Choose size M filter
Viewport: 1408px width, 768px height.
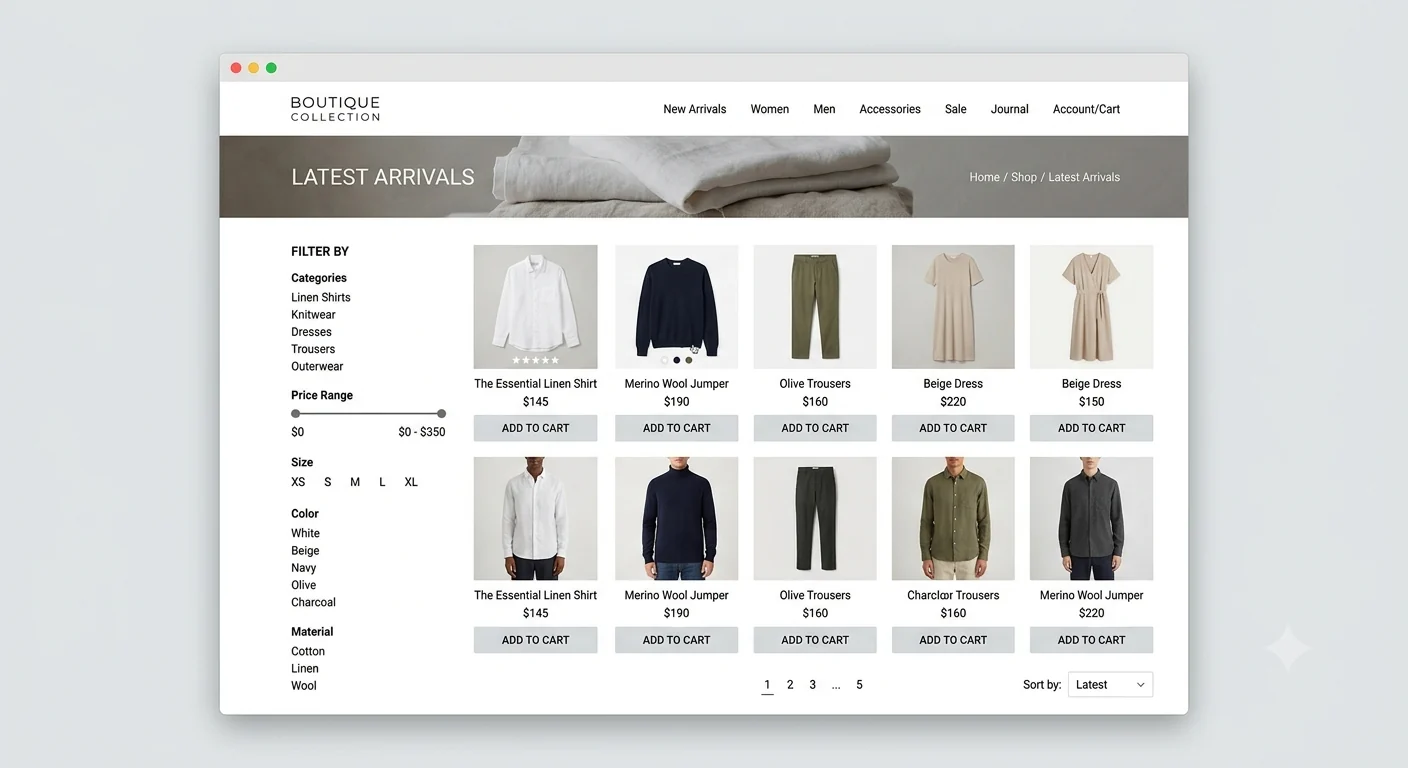coord(355,482)
